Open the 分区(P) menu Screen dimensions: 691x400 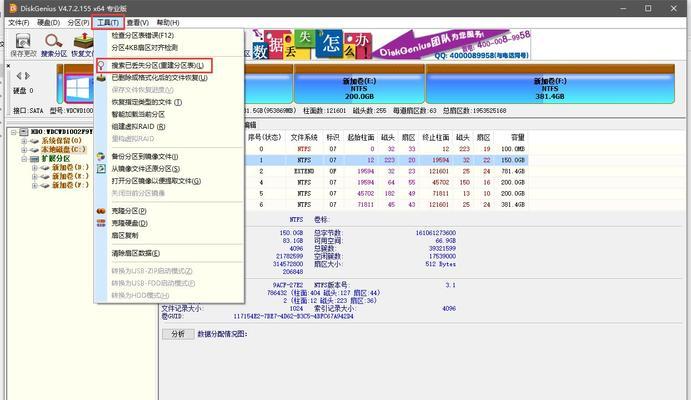click(78, 22)
